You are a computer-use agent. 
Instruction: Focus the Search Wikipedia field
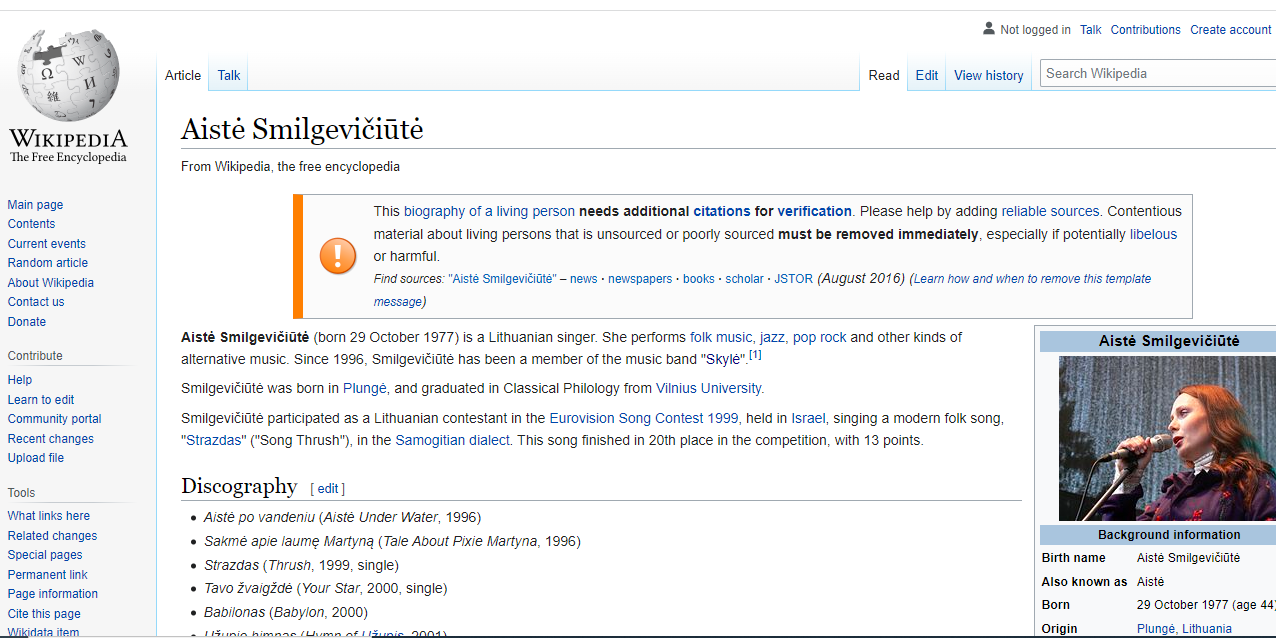(x=1156, y=73)
